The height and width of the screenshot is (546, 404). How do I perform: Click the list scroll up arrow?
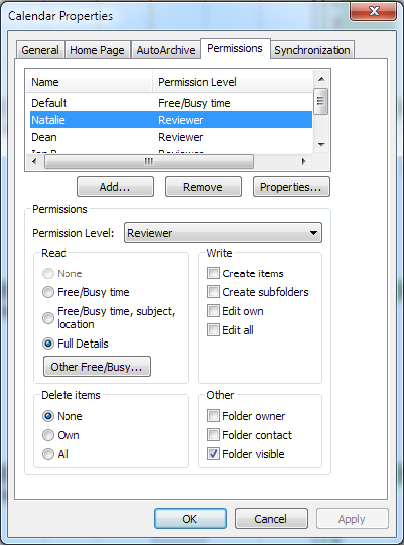321,79
